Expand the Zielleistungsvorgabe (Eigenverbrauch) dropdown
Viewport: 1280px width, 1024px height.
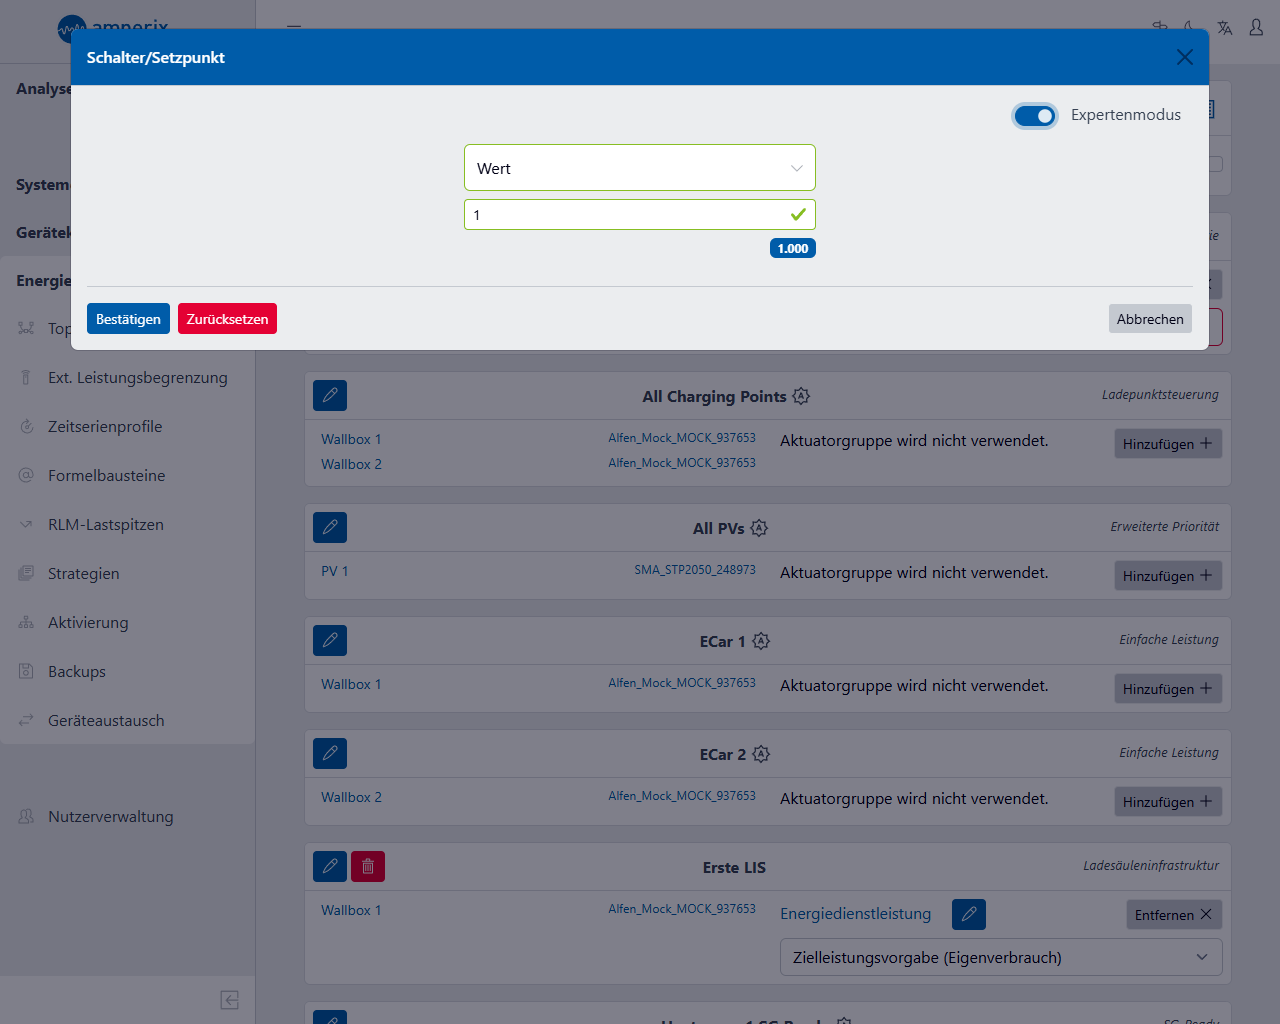[x=1000, y=957]
